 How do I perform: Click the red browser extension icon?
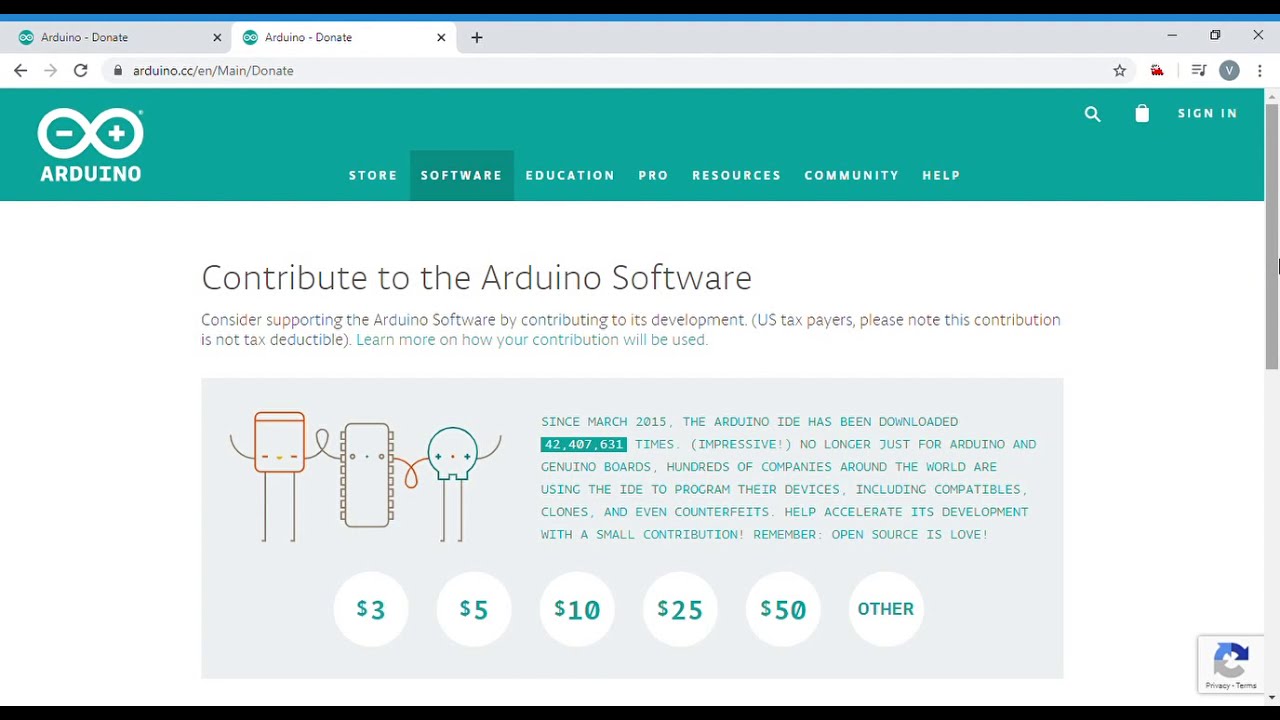coord(1157,70)
